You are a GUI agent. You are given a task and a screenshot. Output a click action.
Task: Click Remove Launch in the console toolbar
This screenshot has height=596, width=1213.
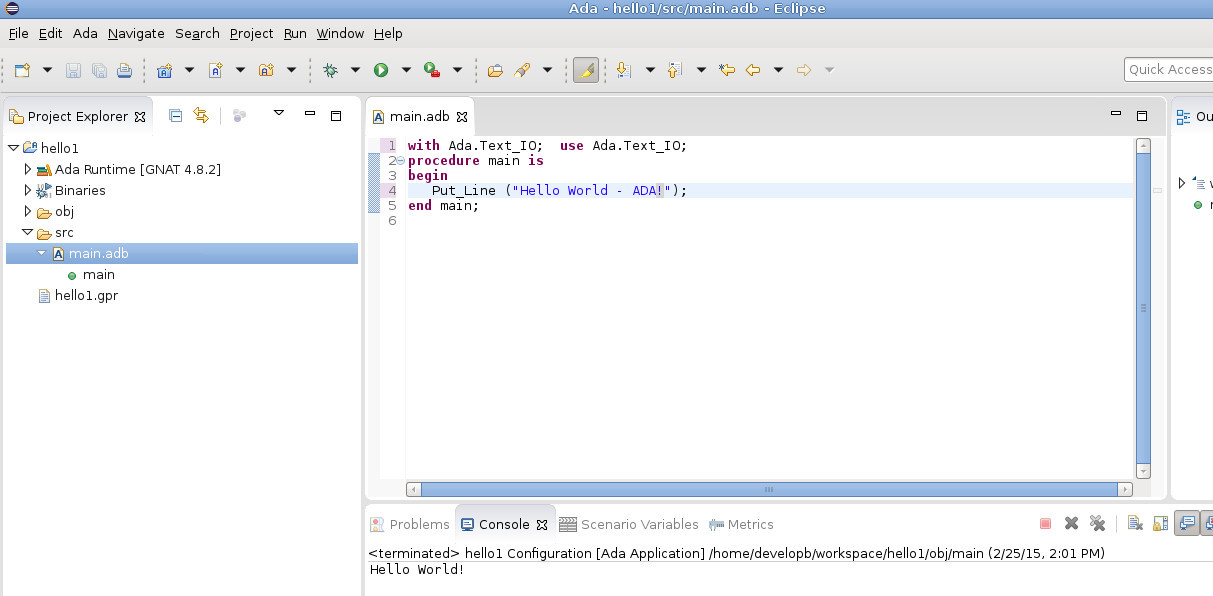click(1071, 523)
